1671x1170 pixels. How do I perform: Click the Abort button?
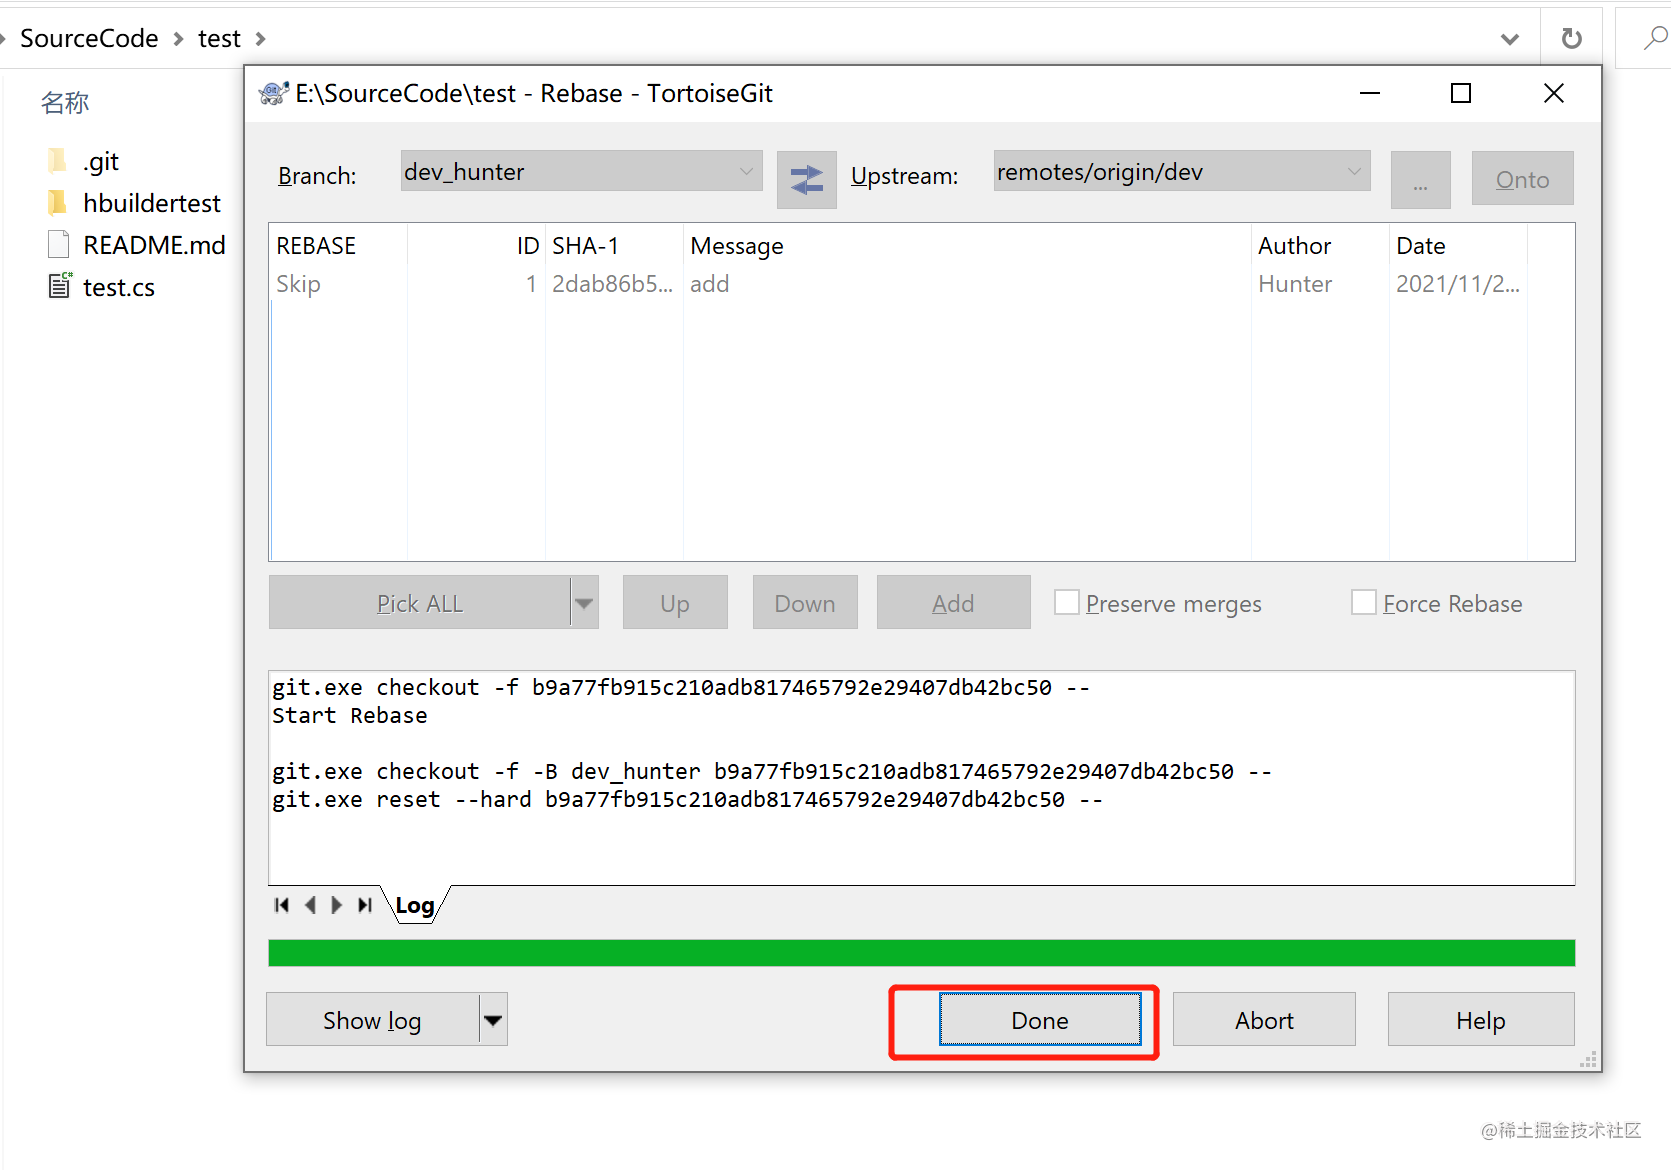[x=1264, y=1020]
